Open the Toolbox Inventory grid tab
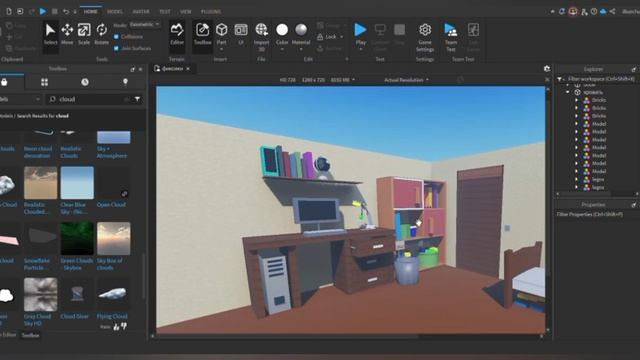This screenshot has width=640, height=360. (44, 82)
